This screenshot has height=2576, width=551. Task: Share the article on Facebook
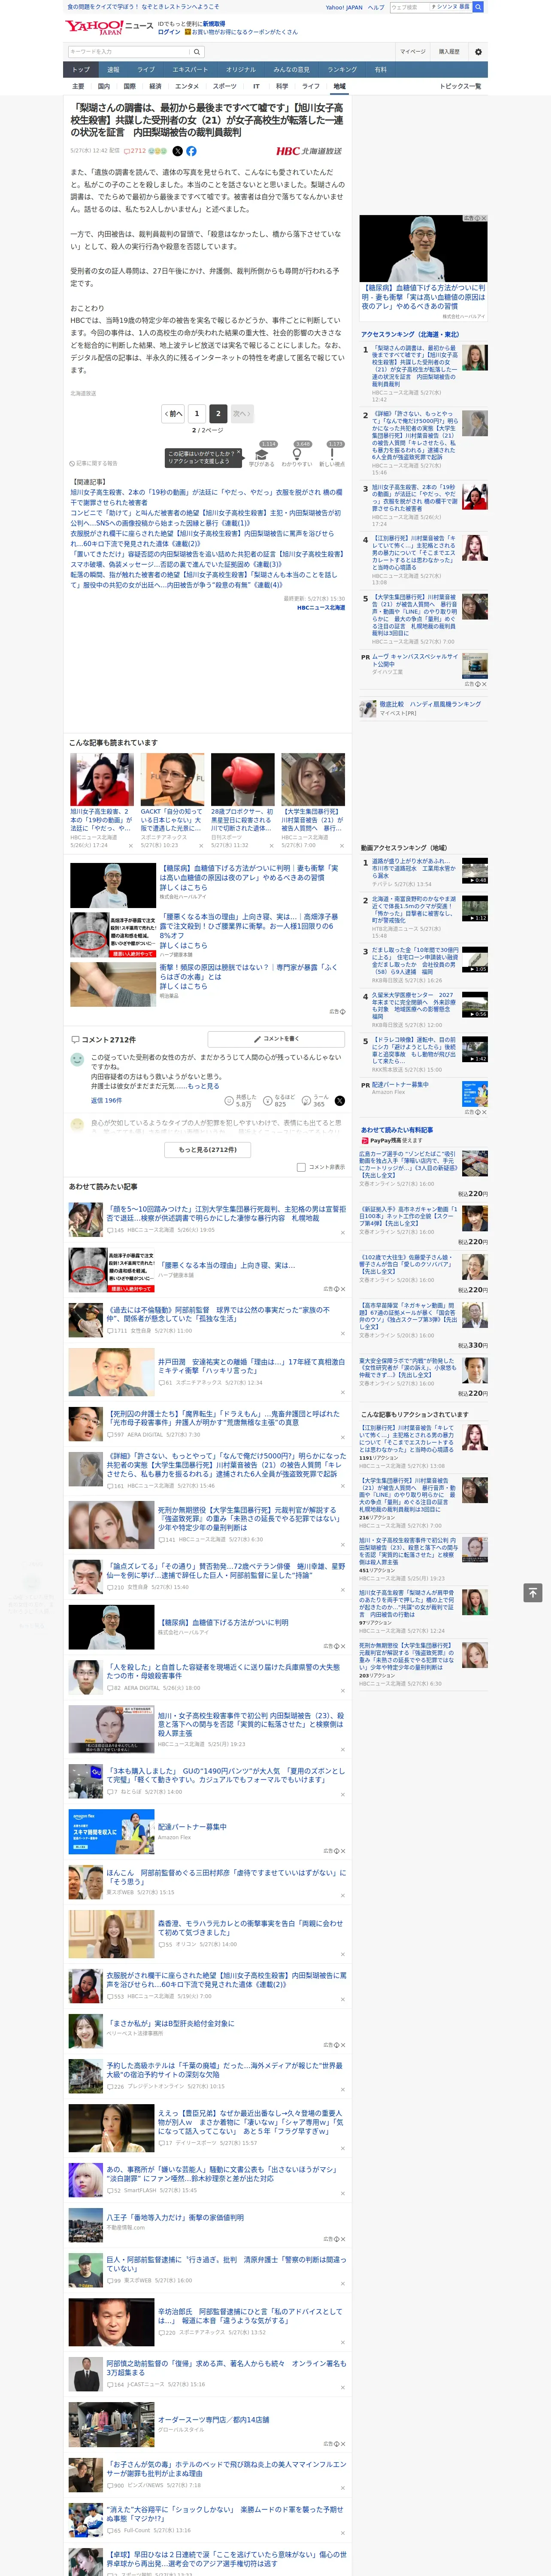pos(191,151)
